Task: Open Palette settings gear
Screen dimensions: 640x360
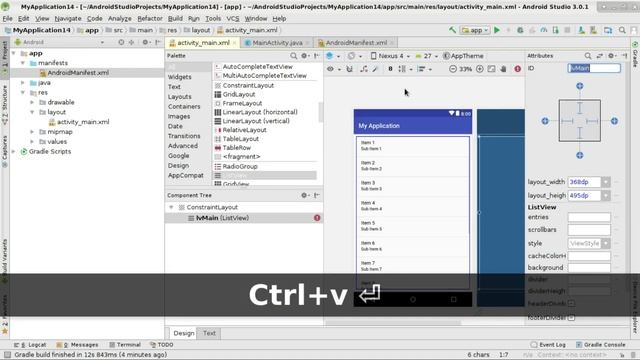Action: click(x=304, y=56)
